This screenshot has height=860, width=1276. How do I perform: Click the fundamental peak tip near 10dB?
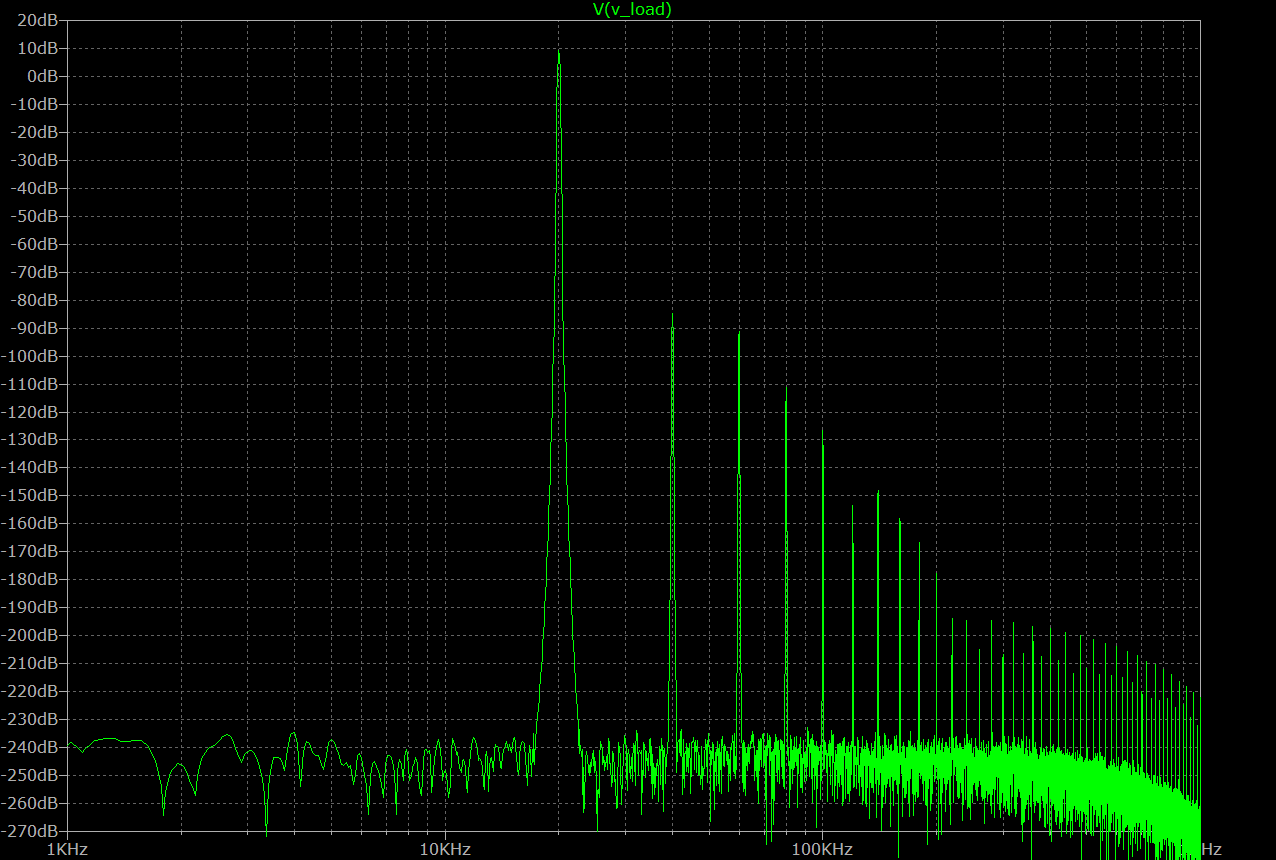[559, 51]
